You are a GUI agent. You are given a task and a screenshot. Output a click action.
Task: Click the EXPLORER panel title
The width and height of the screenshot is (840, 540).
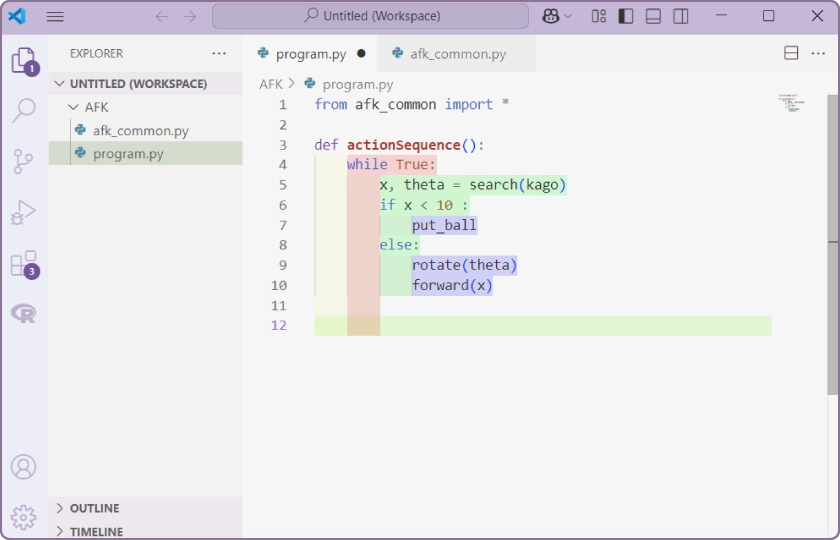(96, 53)
